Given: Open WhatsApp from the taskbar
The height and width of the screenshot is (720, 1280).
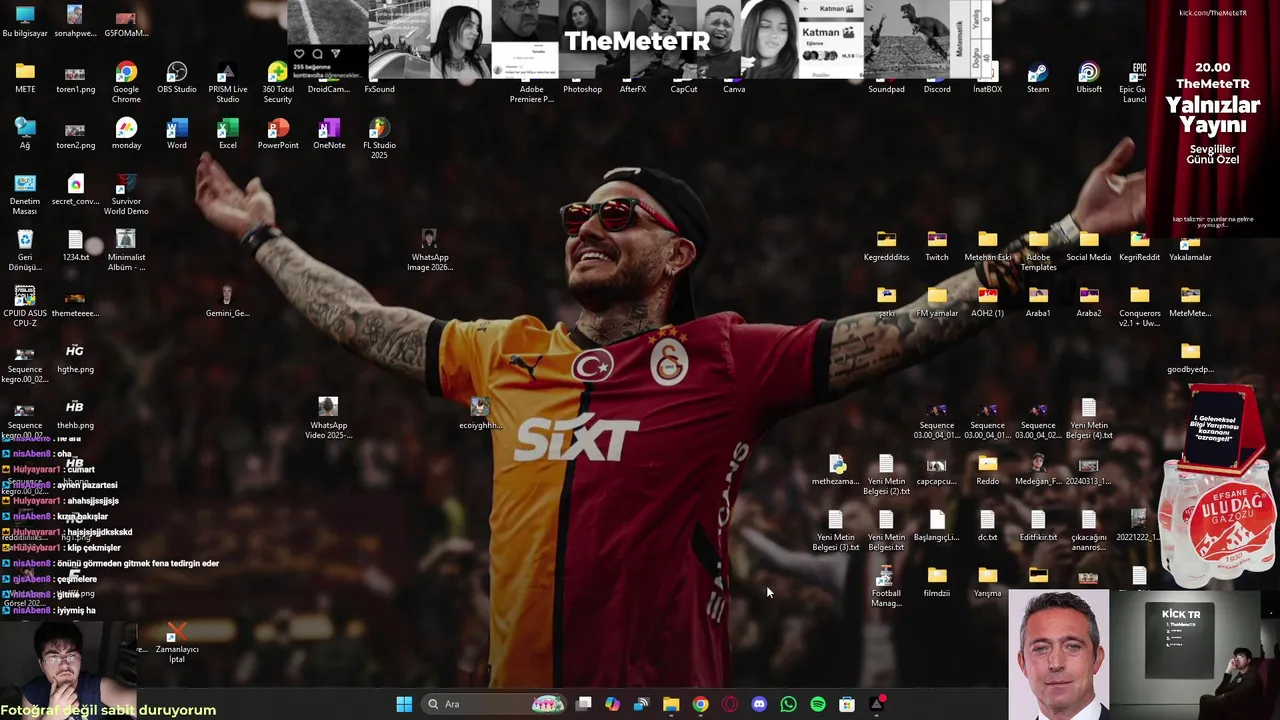Looking at the screenshot, I should 788,704.
